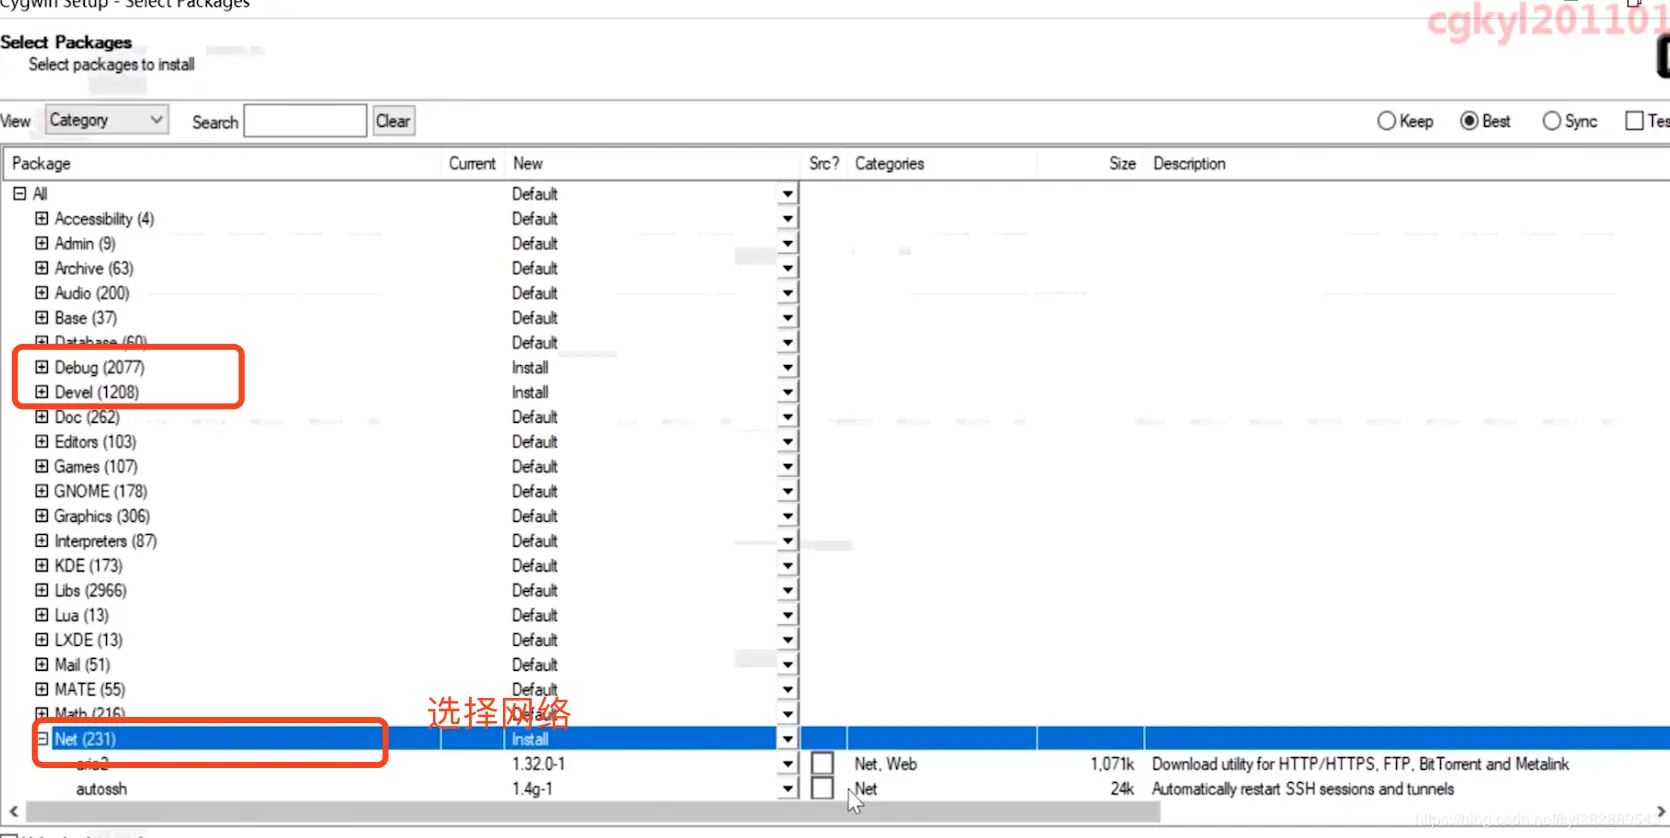Click the Src? column header
1670x838 pixels.
pyautogui.click(x=824, y=164)
